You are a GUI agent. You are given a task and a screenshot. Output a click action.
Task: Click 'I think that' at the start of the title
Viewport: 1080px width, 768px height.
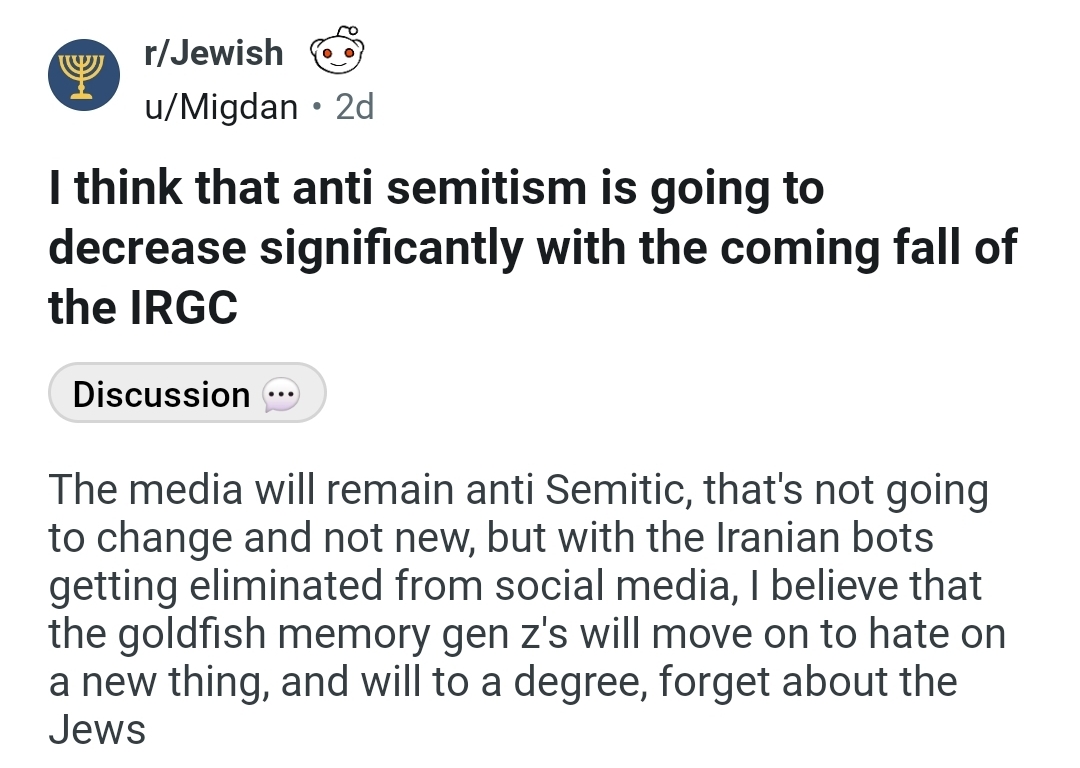click(x=162, y=188)
